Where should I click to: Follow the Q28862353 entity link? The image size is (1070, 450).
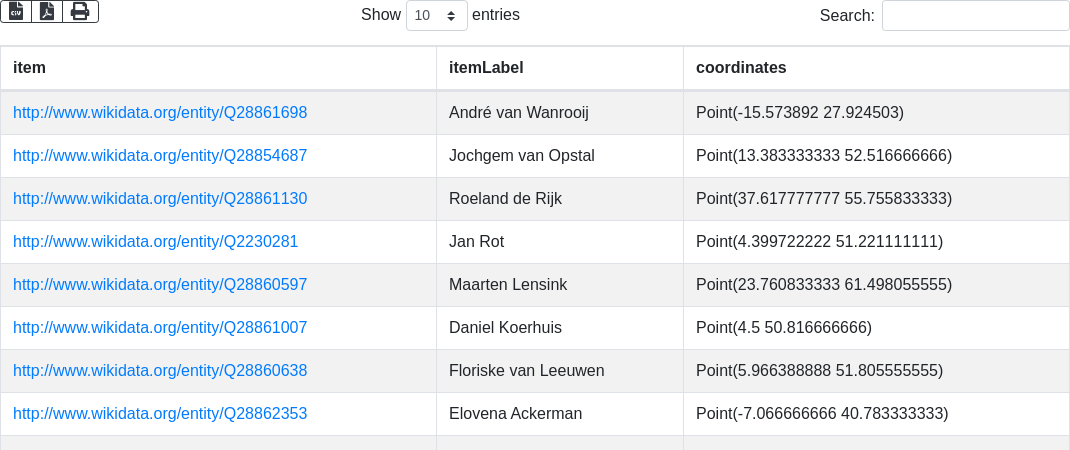pyautogui.click(x=160, y=414)
